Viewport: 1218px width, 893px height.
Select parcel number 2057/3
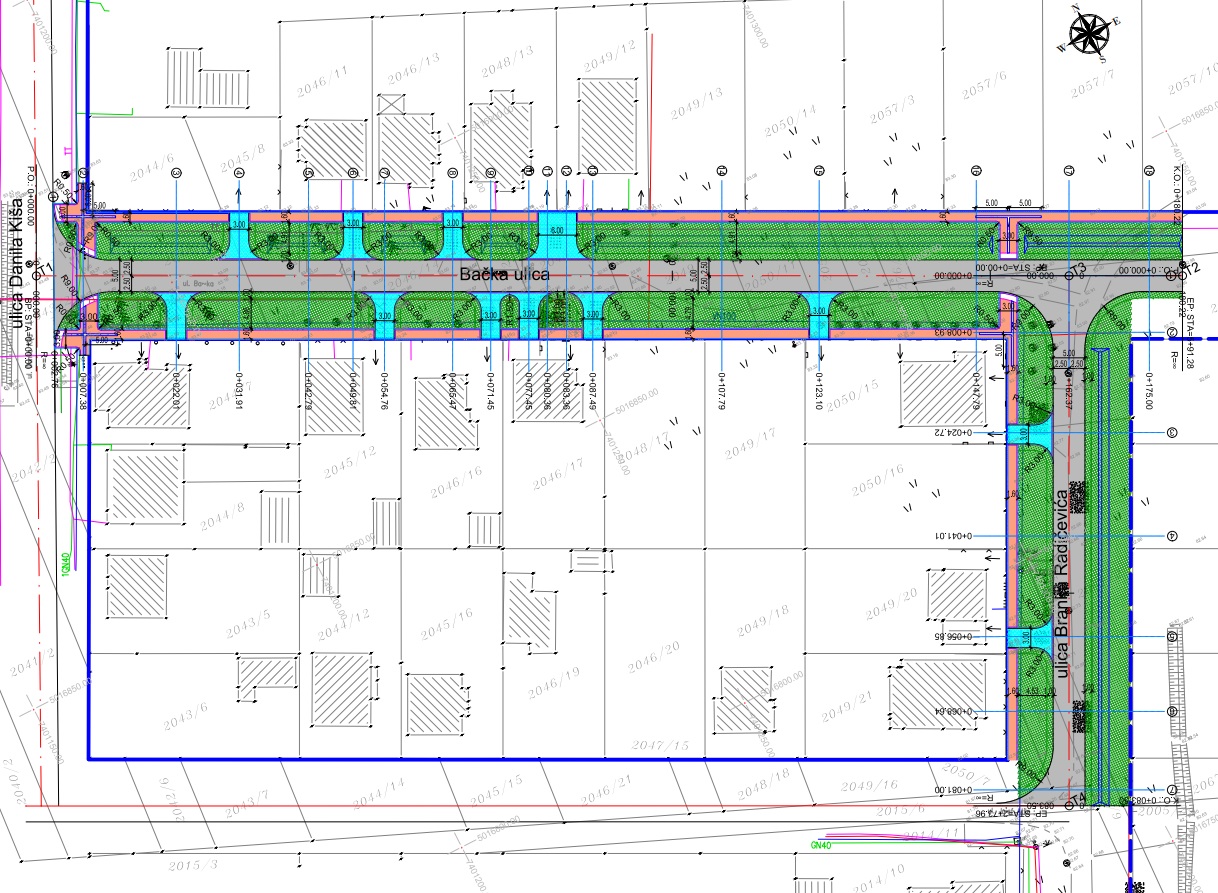[x=892, y=108]
